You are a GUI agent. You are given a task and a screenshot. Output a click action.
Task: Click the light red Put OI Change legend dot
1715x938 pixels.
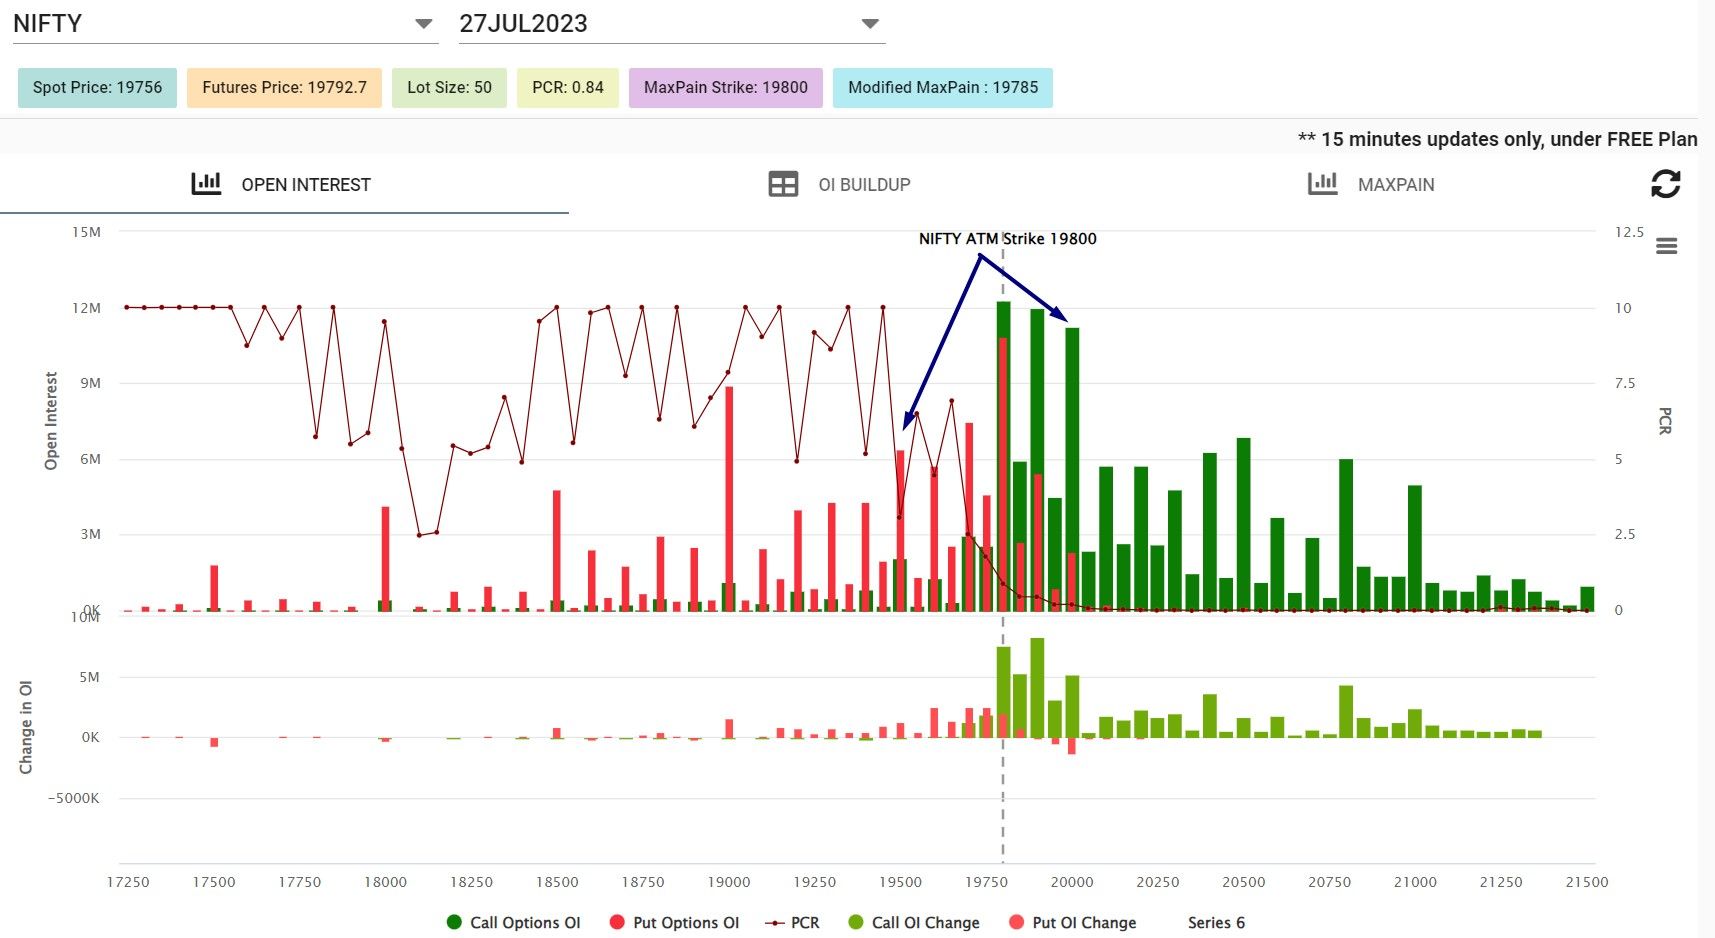1017,922
